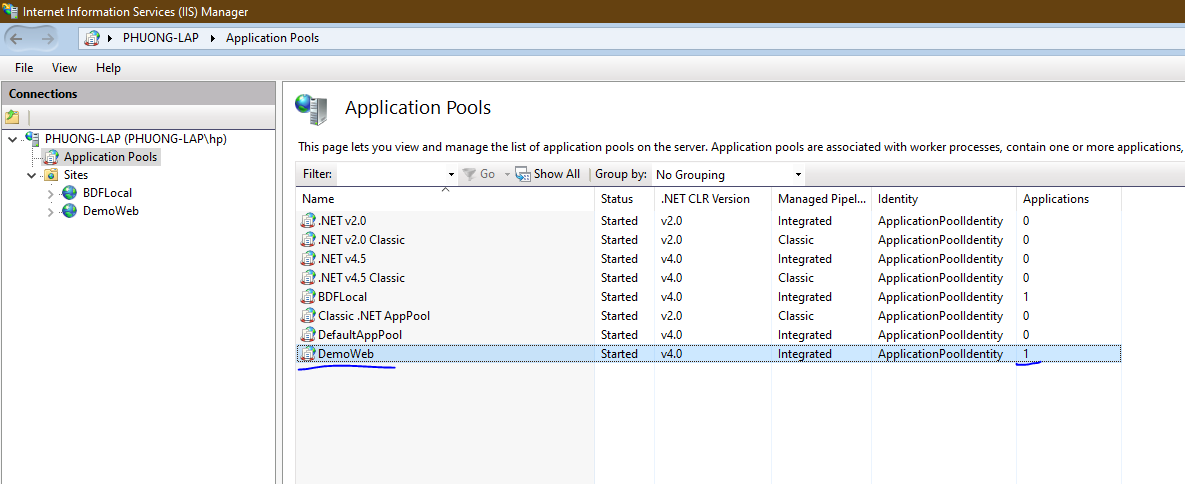Open the Help menu
This screenshot has width=1185, height=484.
point(108,67)
